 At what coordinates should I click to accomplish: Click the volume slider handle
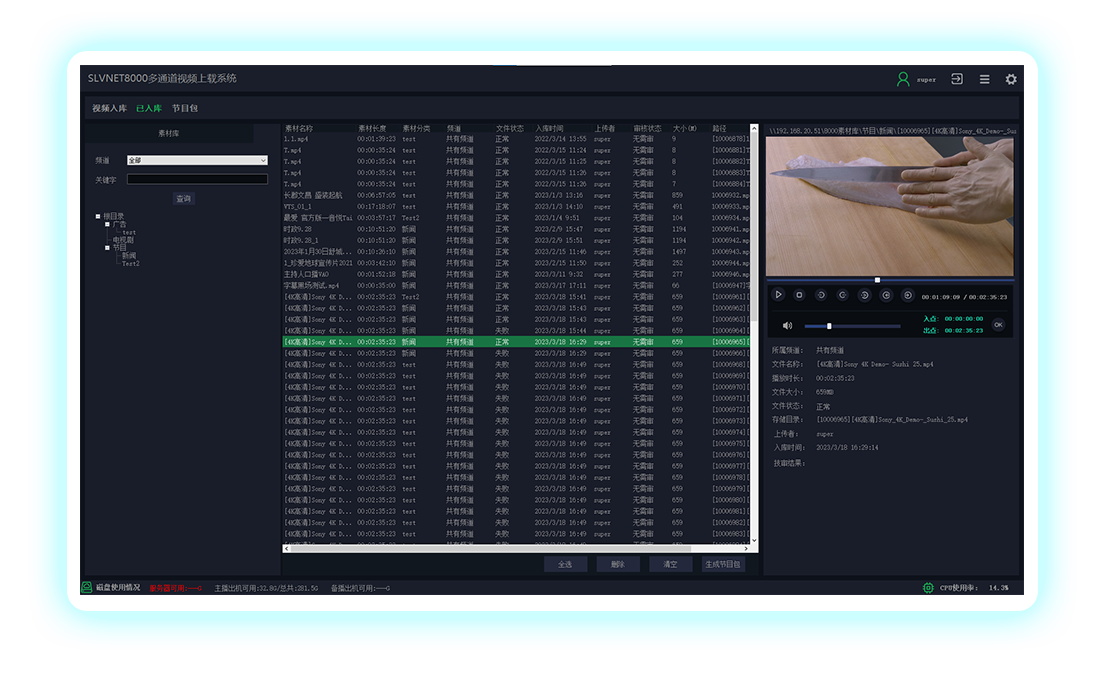tap(829, 326)
